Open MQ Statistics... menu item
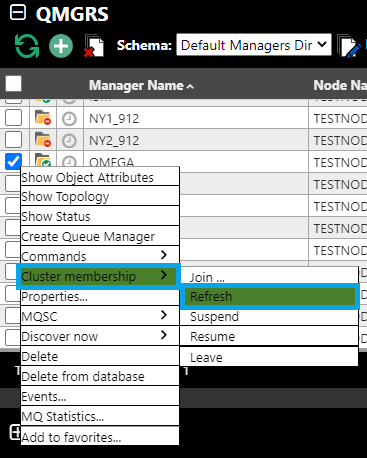This screenshot has height=458, width=367. [x=100, y=416]
